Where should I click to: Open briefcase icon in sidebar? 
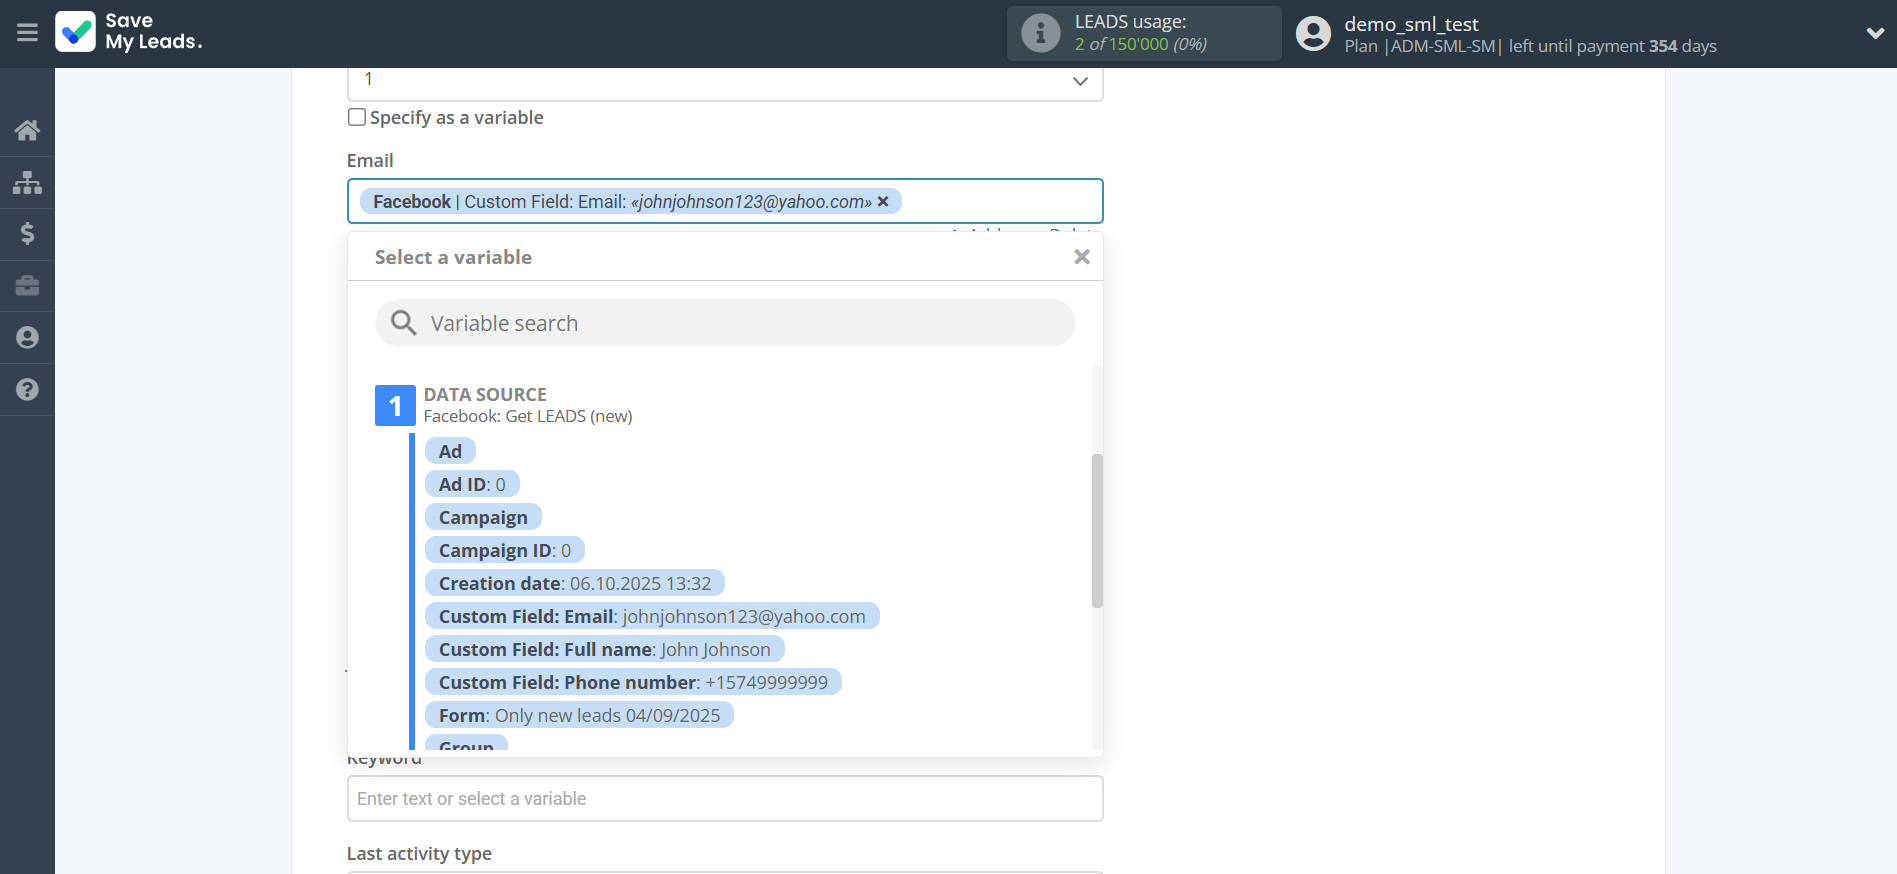[x=27, y=286]
